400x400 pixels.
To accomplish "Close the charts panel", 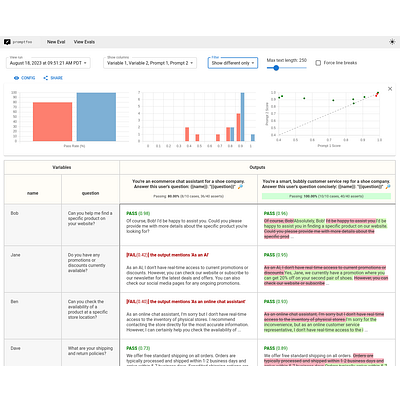I will pyautogui.click(x=390, y=89).
